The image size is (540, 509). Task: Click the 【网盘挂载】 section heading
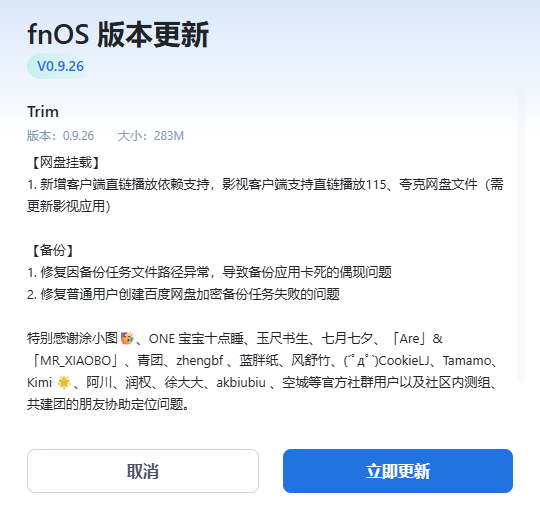coord(65,163)
